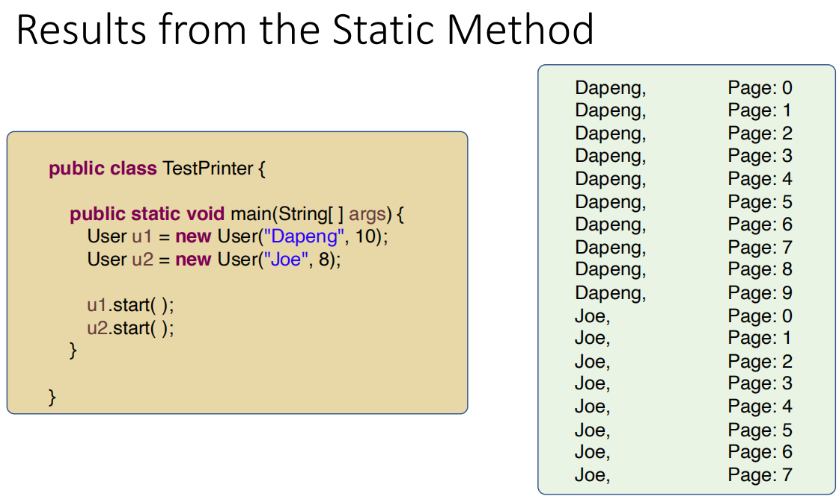Click the output line "Joe, Page: 0"
Viewport: 839px width, 499px height.
pos(683,316)
